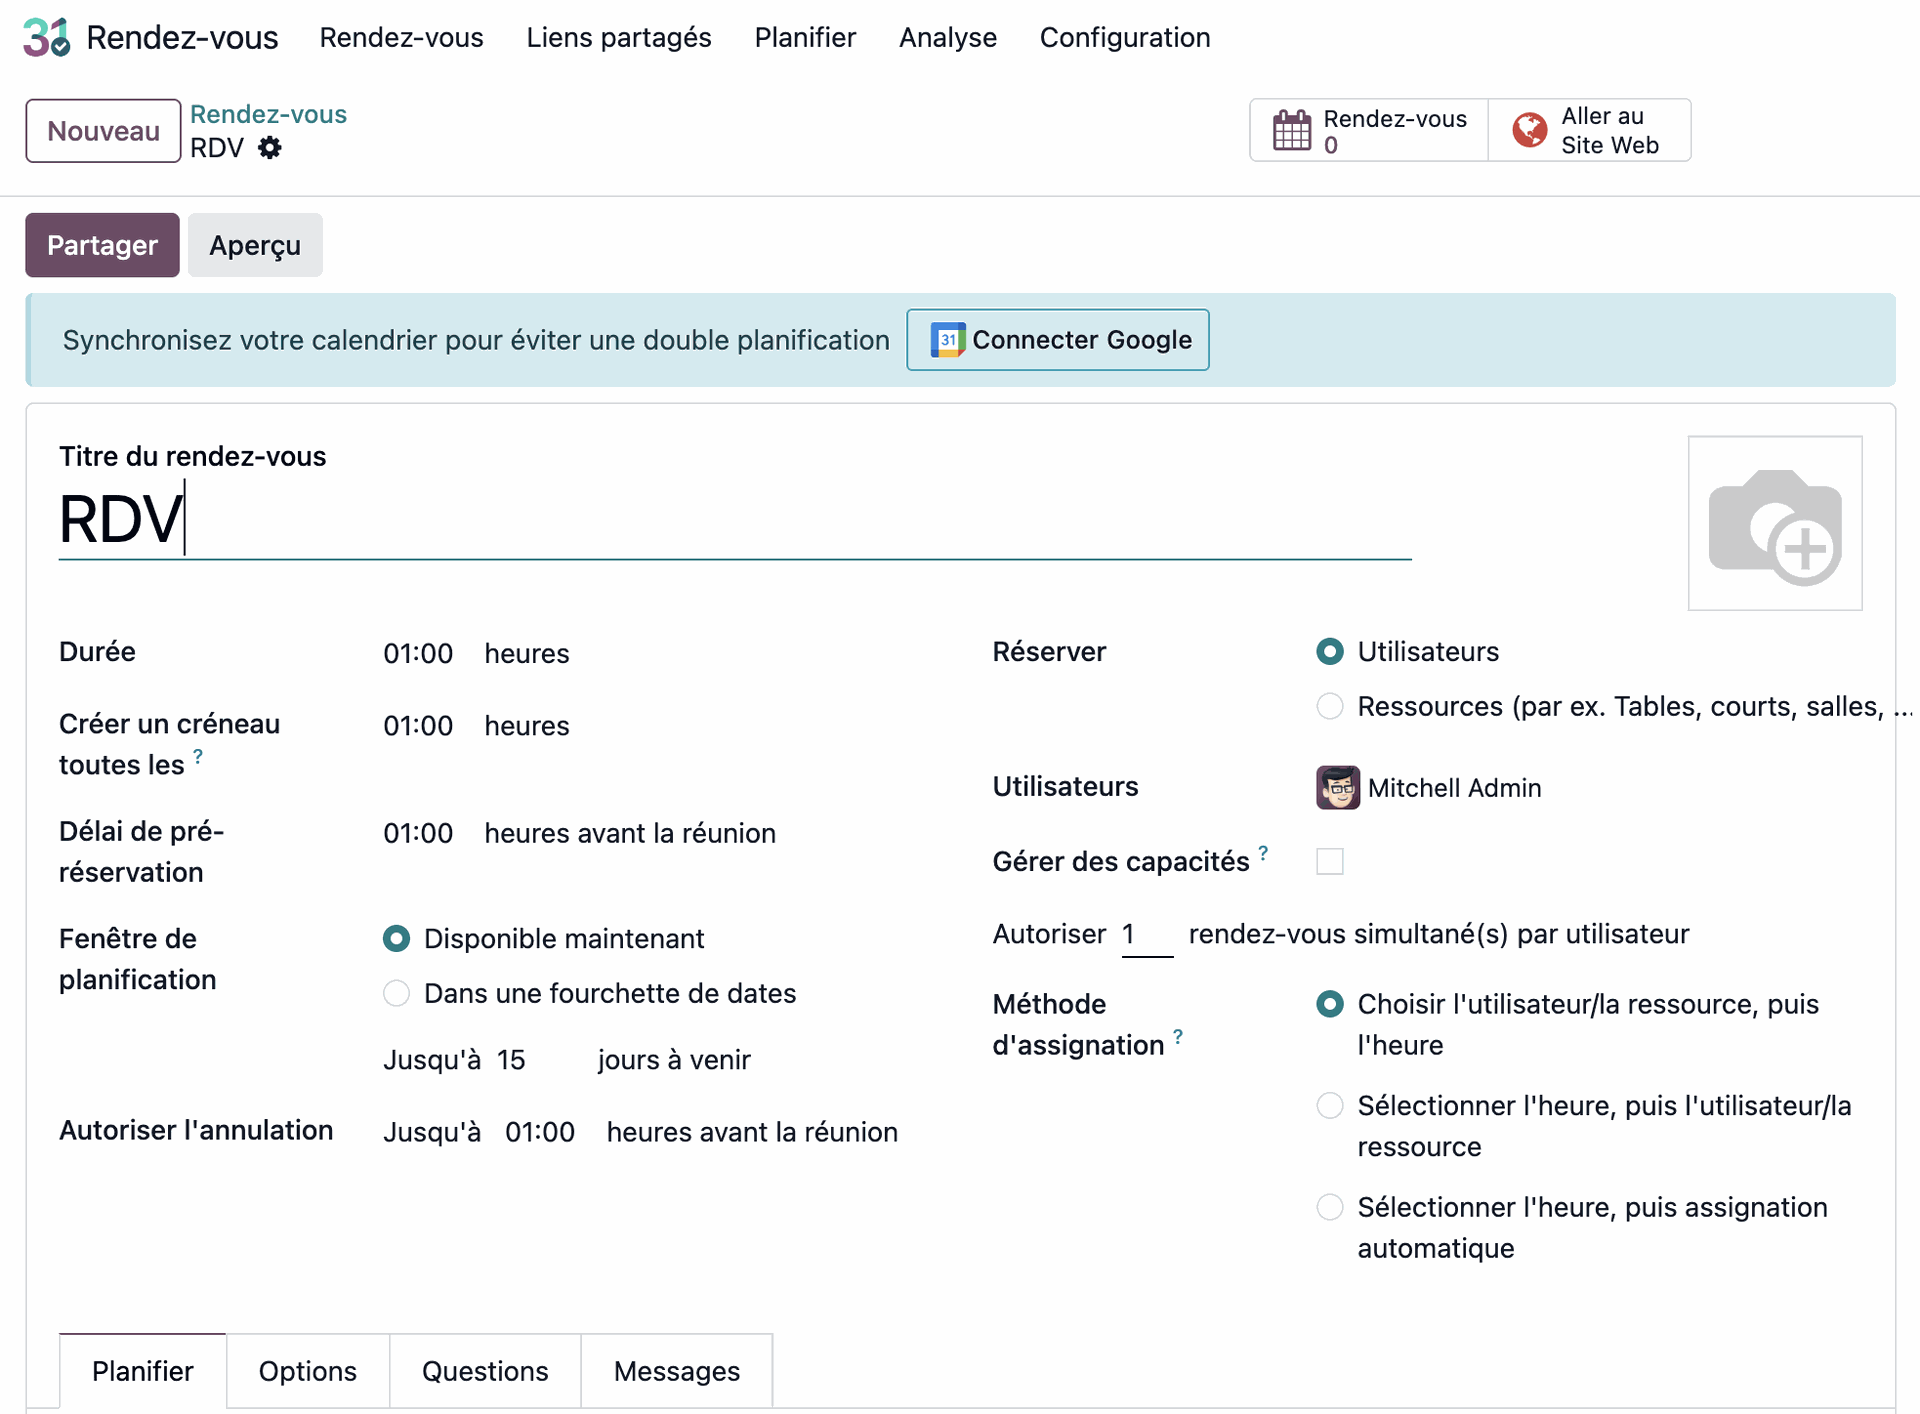Open tooltip question mark beside Gérer des capacités
The width and height of the screenshot is (1920, 1414).
1263,853
